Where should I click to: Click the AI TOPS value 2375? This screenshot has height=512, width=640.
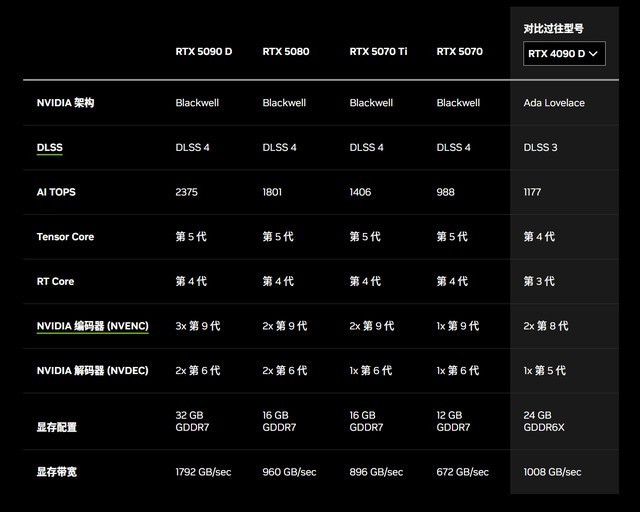tap(187, 192)
